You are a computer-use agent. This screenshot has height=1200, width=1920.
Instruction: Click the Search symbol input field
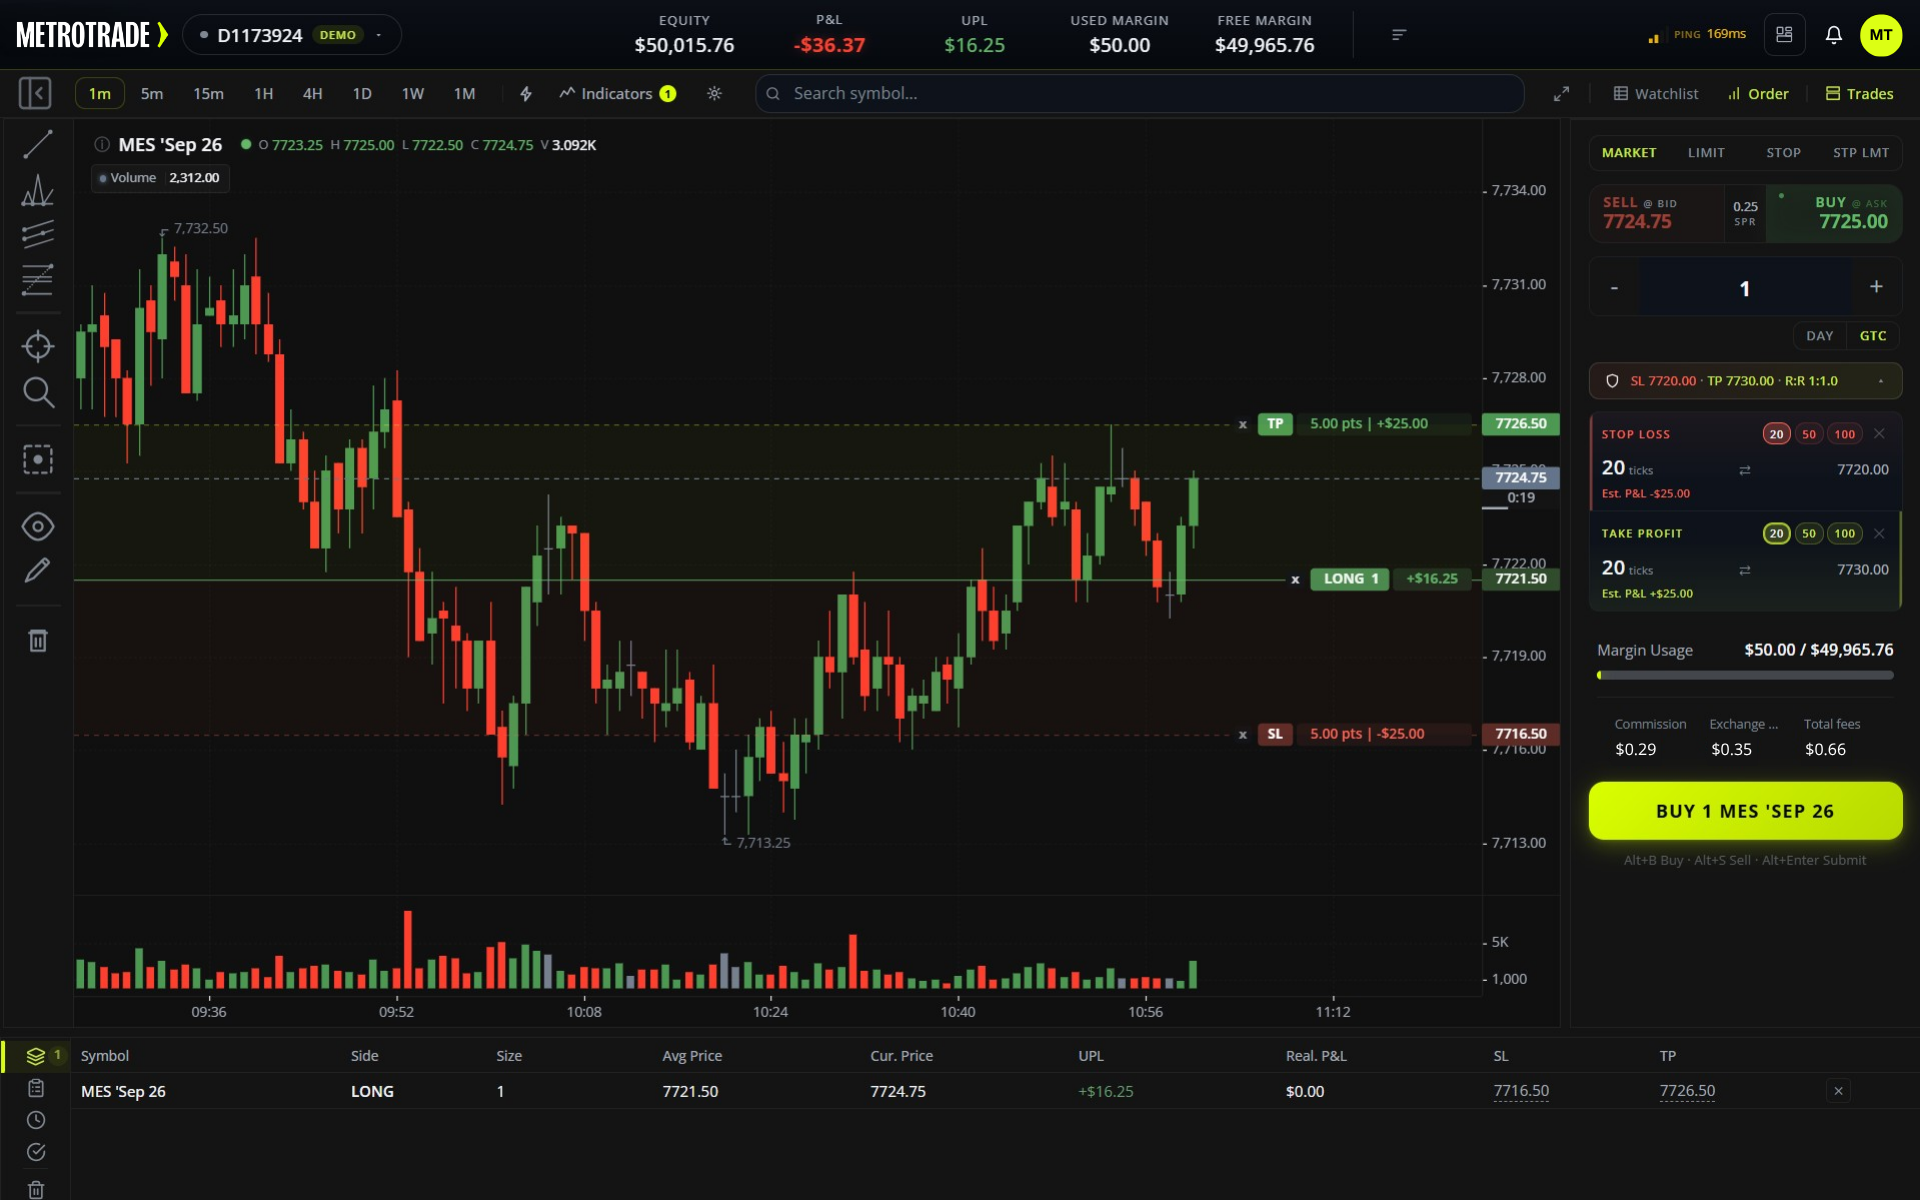[1140, 93]
